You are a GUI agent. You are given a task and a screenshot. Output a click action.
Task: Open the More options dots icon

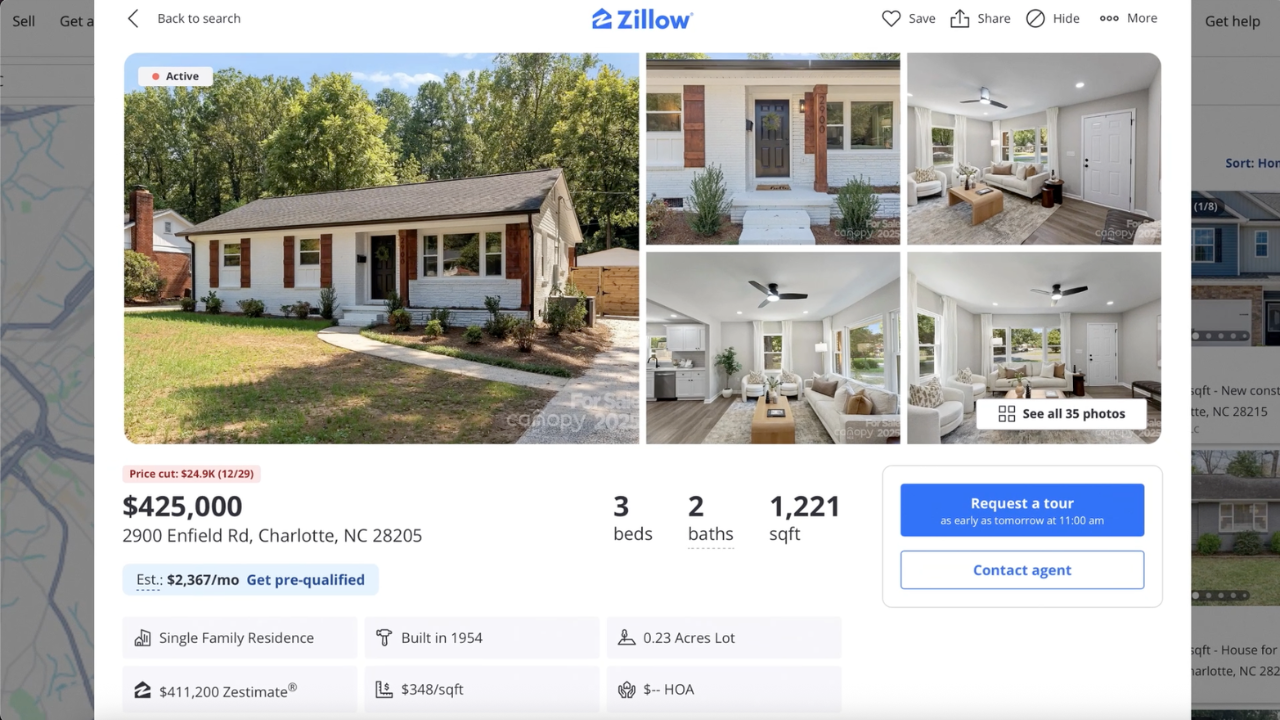[1109, 18]
